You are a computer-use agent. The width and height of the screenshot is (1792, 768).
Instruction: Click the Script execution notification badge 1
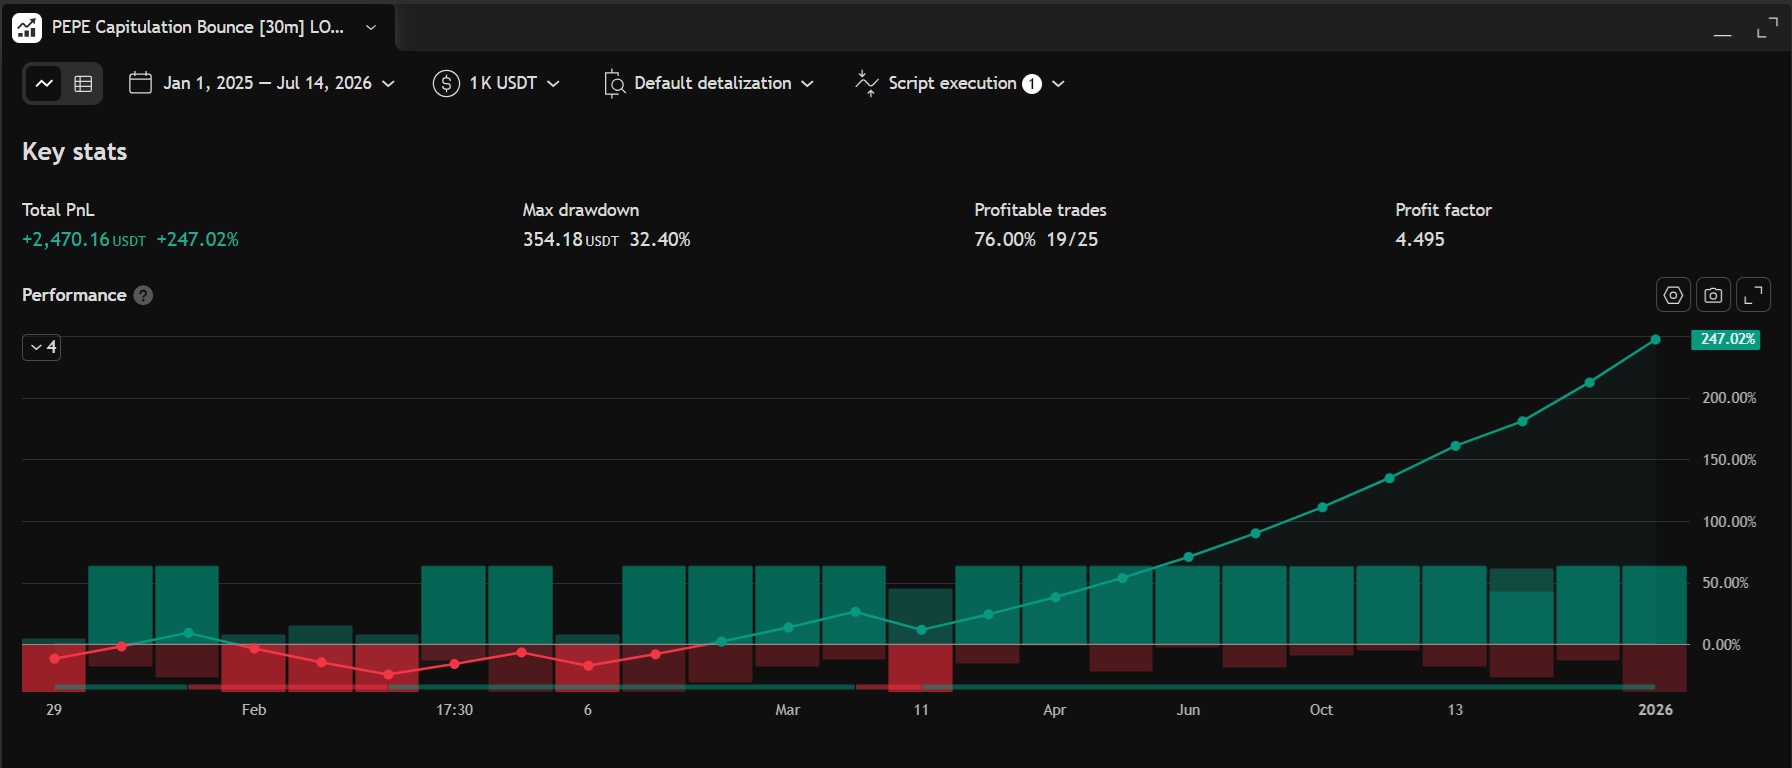1032,84
